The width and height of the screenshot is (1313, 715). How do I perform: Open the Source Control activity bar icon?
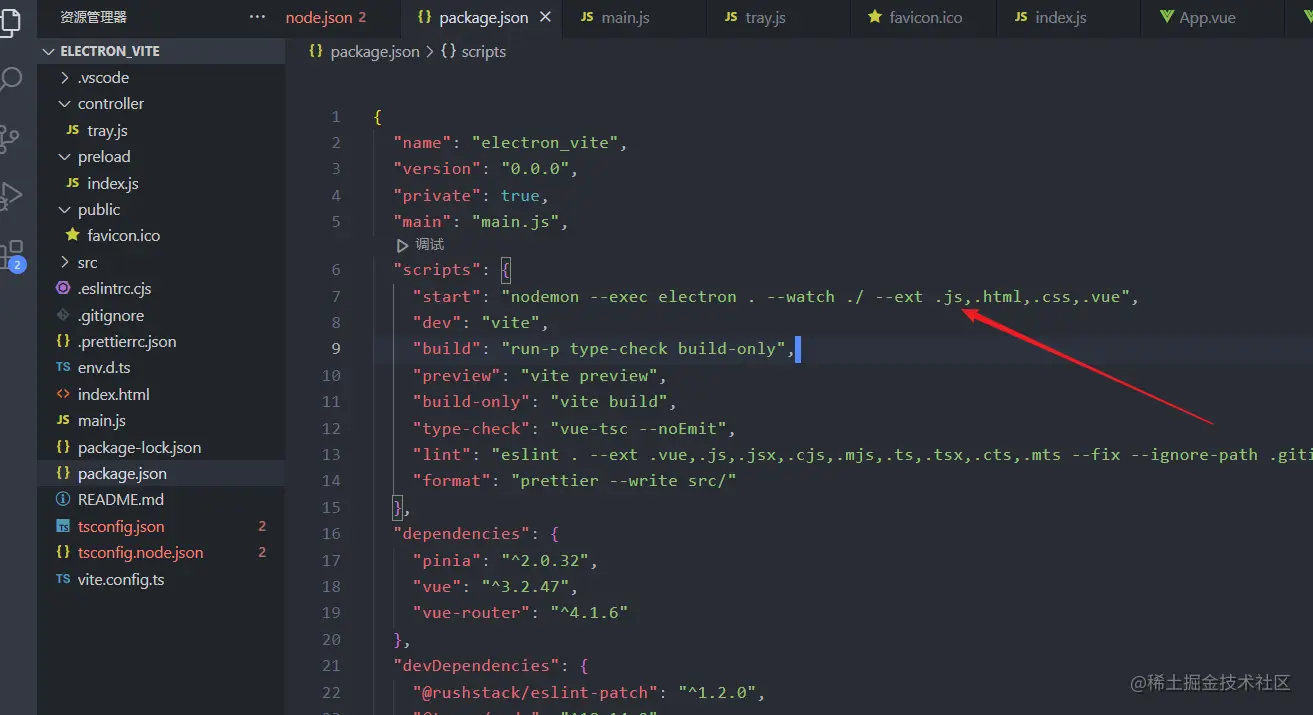pyautogui.click(x=9, y=138)
